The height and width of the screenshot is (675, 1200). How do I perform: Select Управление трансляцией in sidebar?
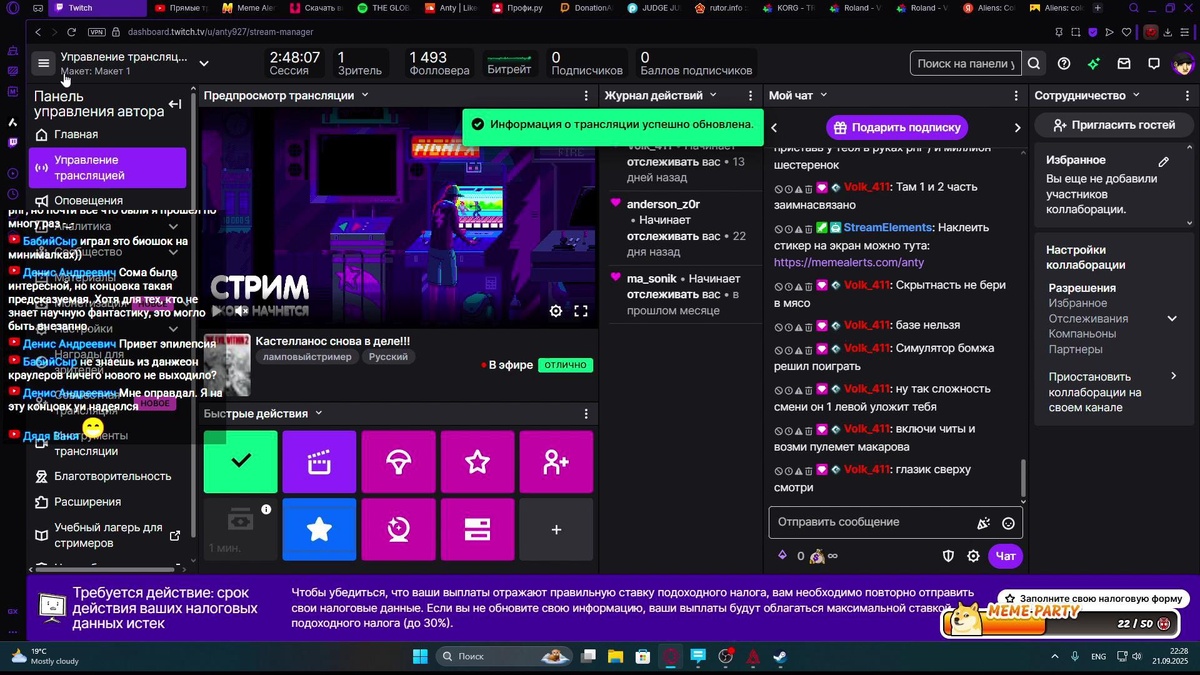107,168
